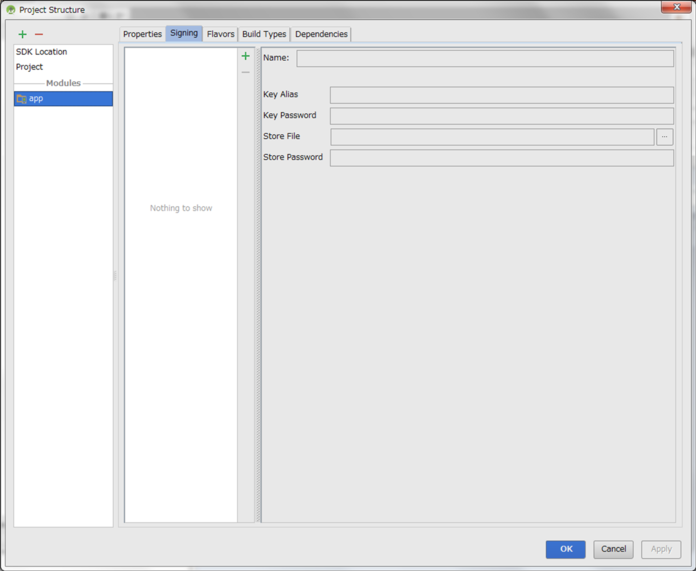The width and height of the screenshot is (696, 571).
Task: Click the Android Studio title bar icon
Action: pyautogui.click(x=11, y=9)
